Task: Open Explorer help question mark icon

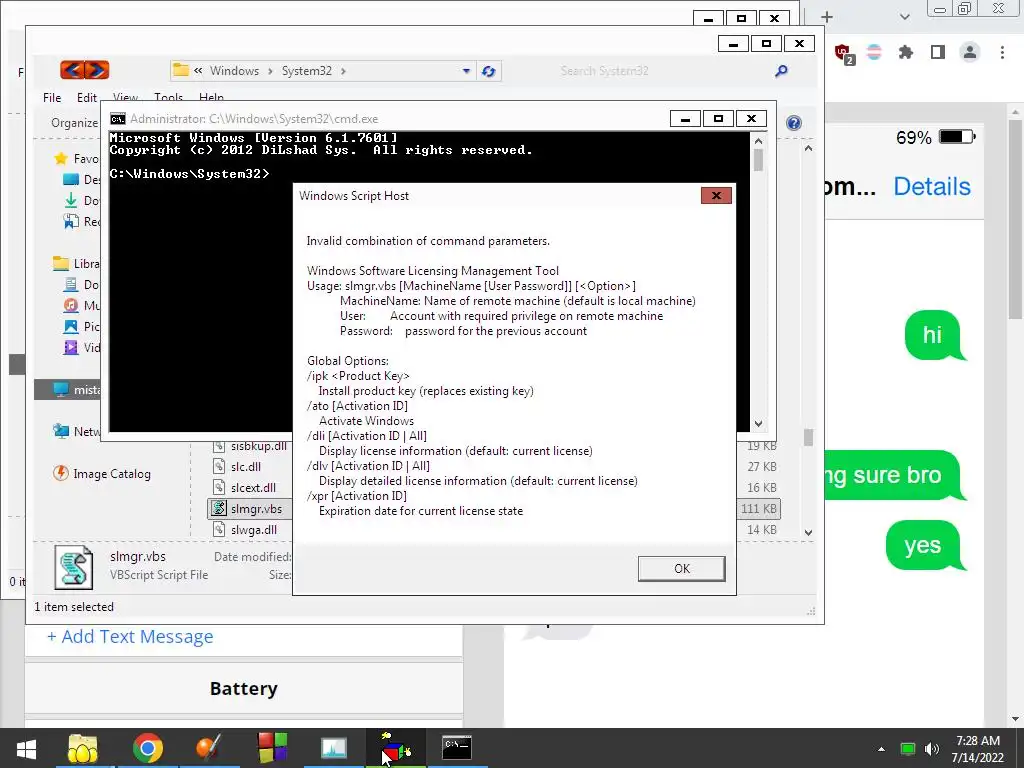Action: pyautogui.click(x=793, y=123)
